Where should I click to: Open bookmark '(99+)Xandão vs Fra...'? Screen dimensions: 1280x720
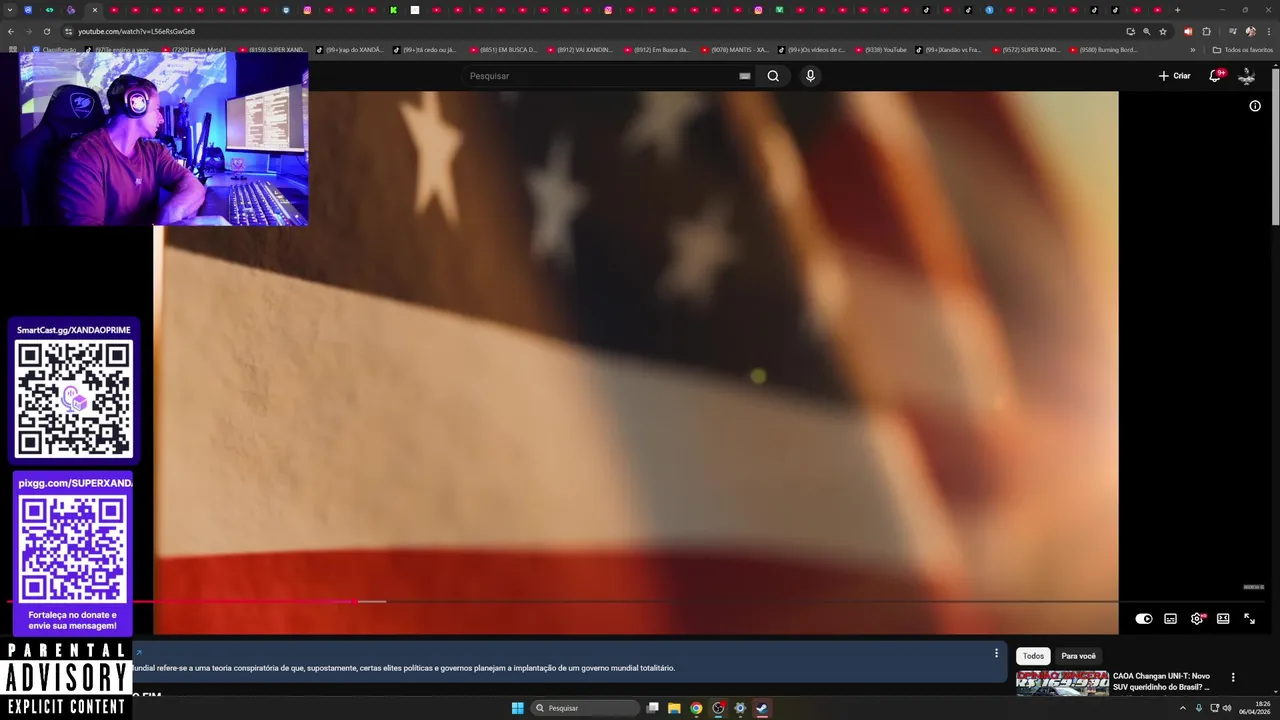[x=948, y=50]
